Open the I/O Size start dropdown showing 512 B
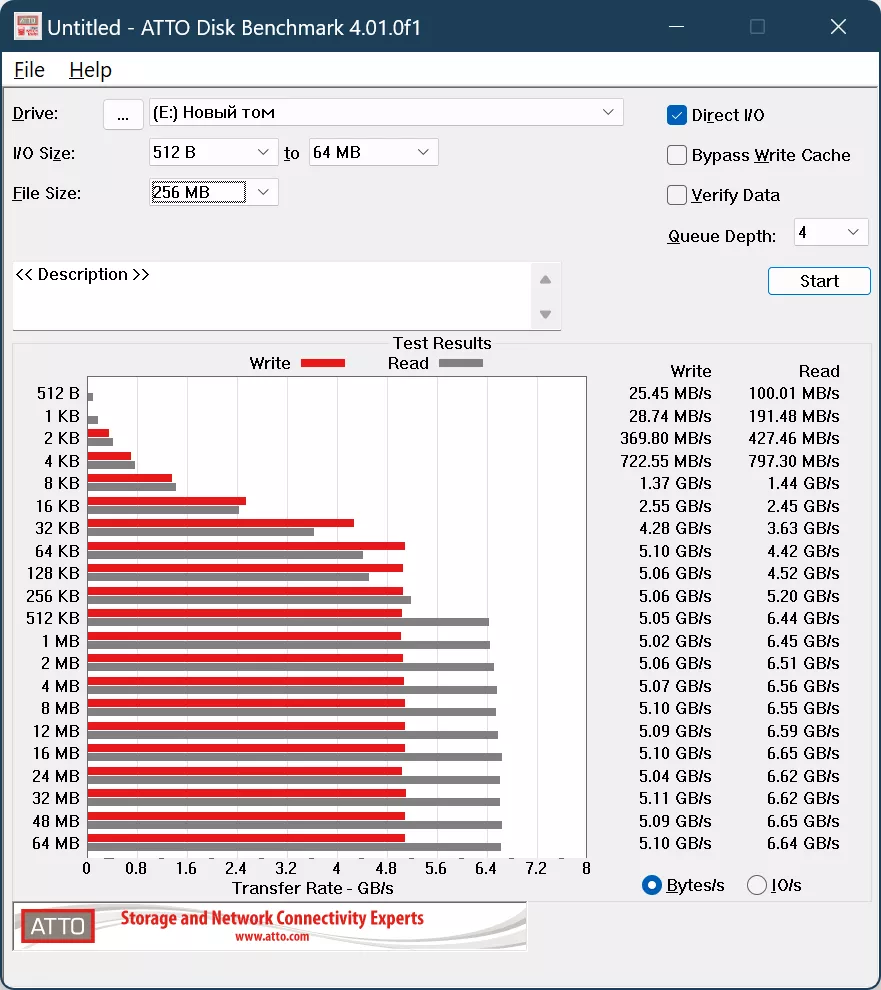Viewport: 881px width, 990px height. click(x=213, y=152)
